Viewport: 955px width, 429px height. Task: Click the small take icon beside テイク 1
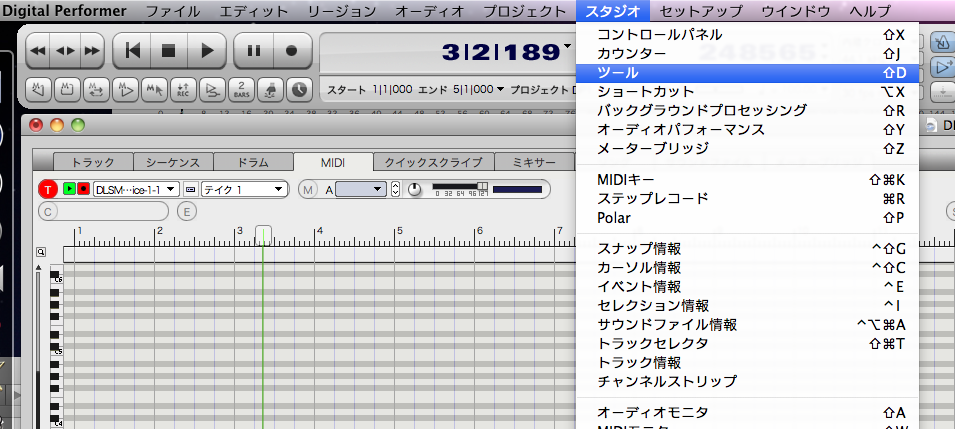click(191, 190)
